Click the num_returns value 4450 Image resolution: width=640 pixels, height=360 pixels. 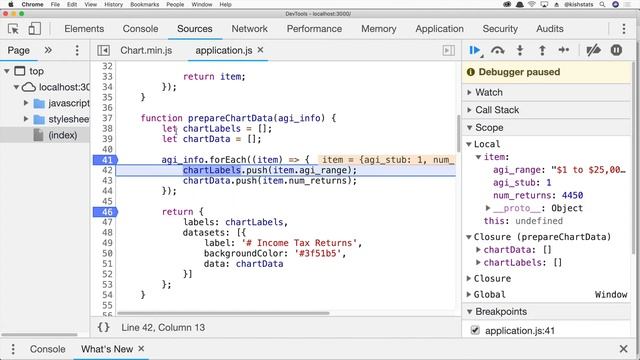(x=572, y=196)
